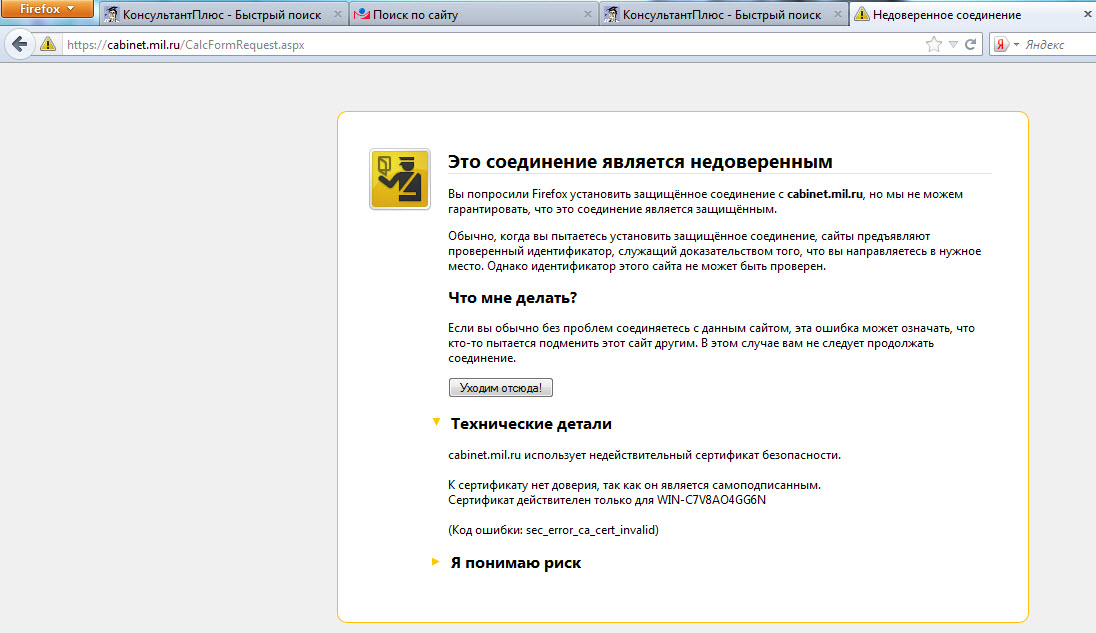This screenshot has height=633, width=1096.
Task: Open the URL history dropdown arrow
Action: click(x=953, y=45)
